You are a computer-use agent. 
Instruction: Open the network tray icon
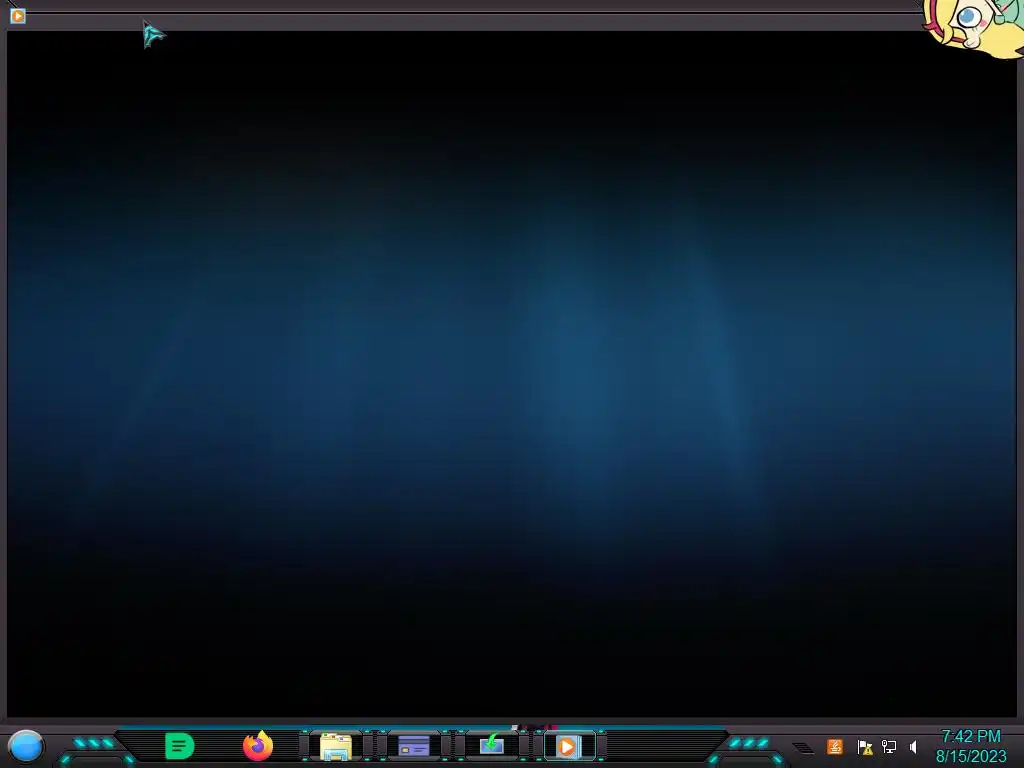(889, 746)
